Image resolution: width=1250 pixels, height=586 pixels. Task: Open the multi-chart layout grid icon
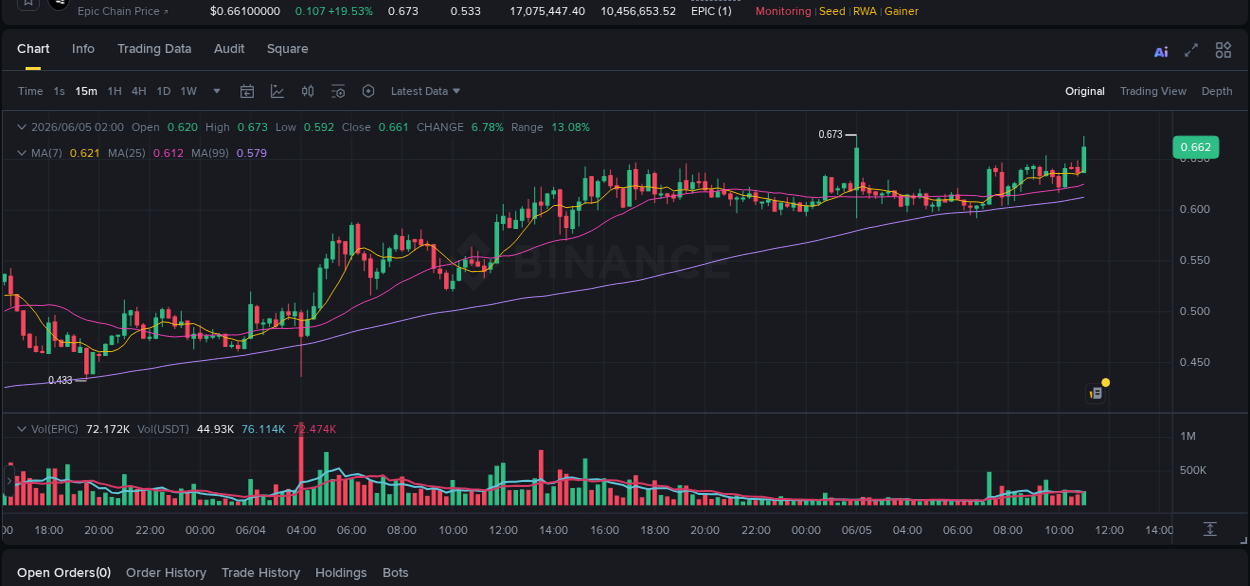coord(1223,50)
